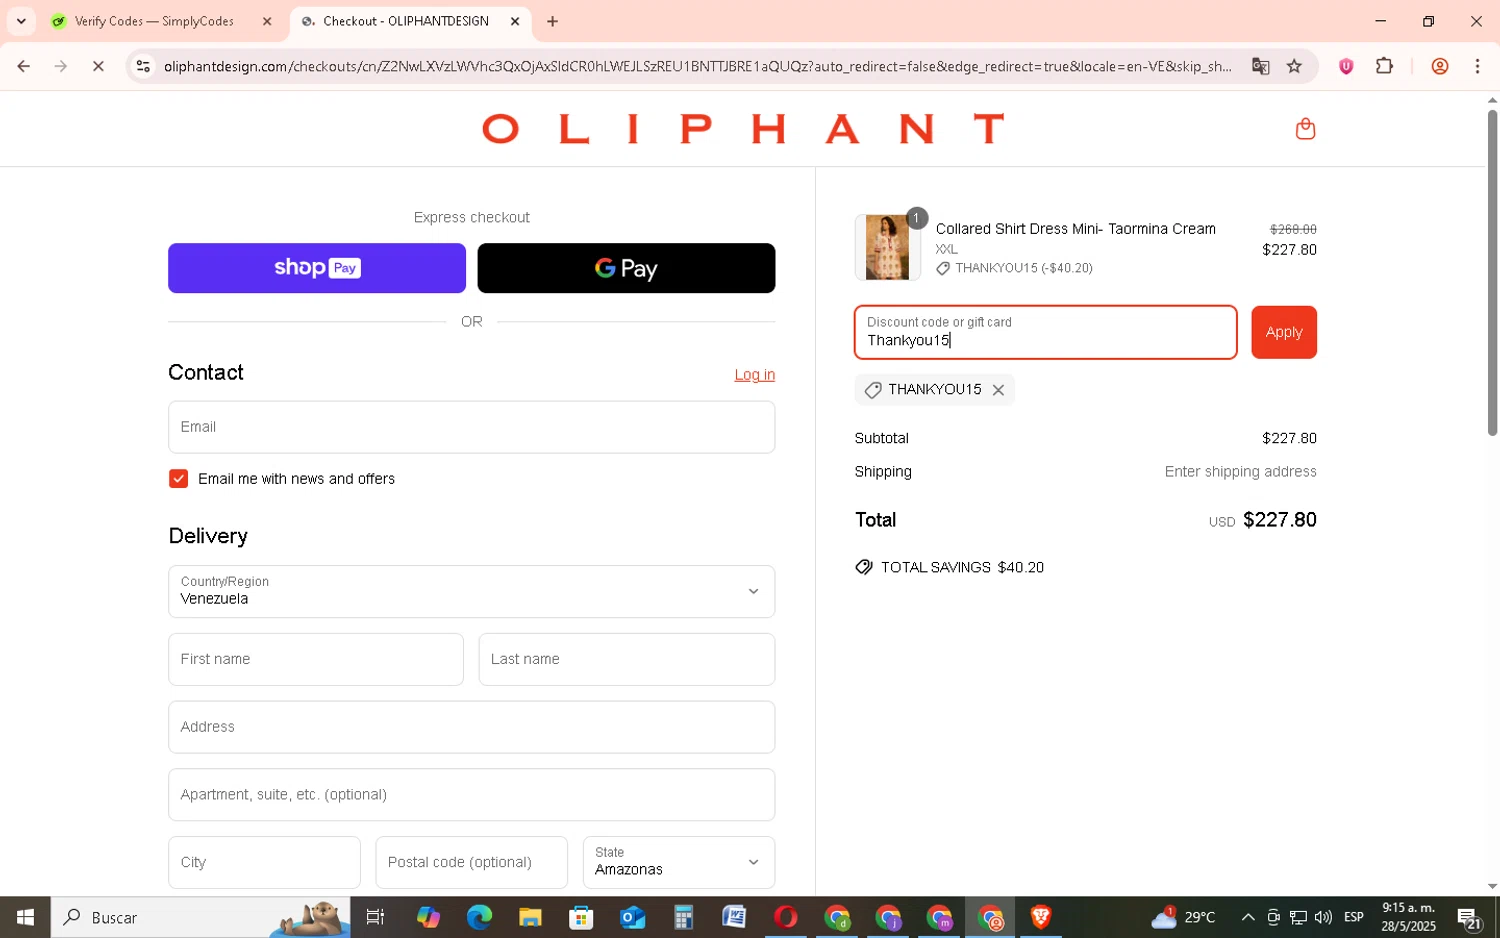Click the ESP language indicator
This screenshot has width=1500, height=938.
point(1354,917)
